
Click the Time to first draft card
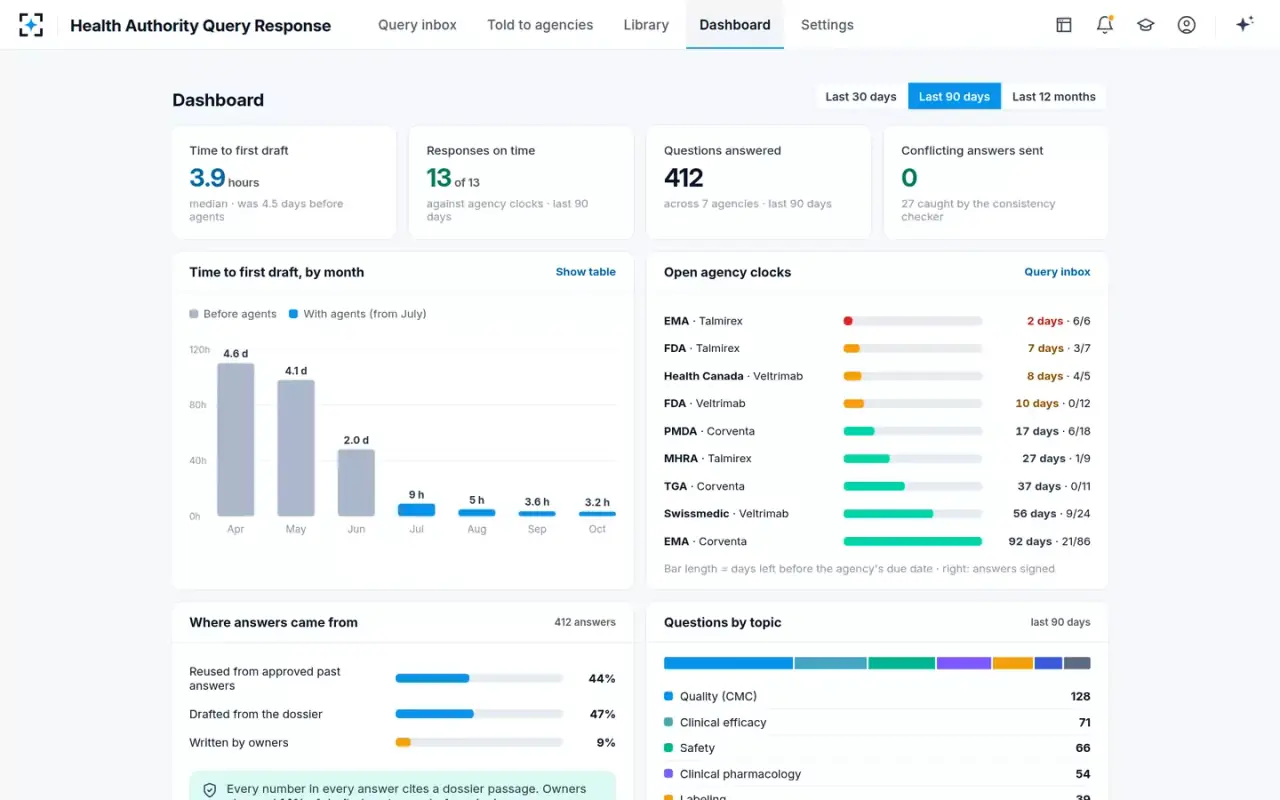click(x=285, y=182)
